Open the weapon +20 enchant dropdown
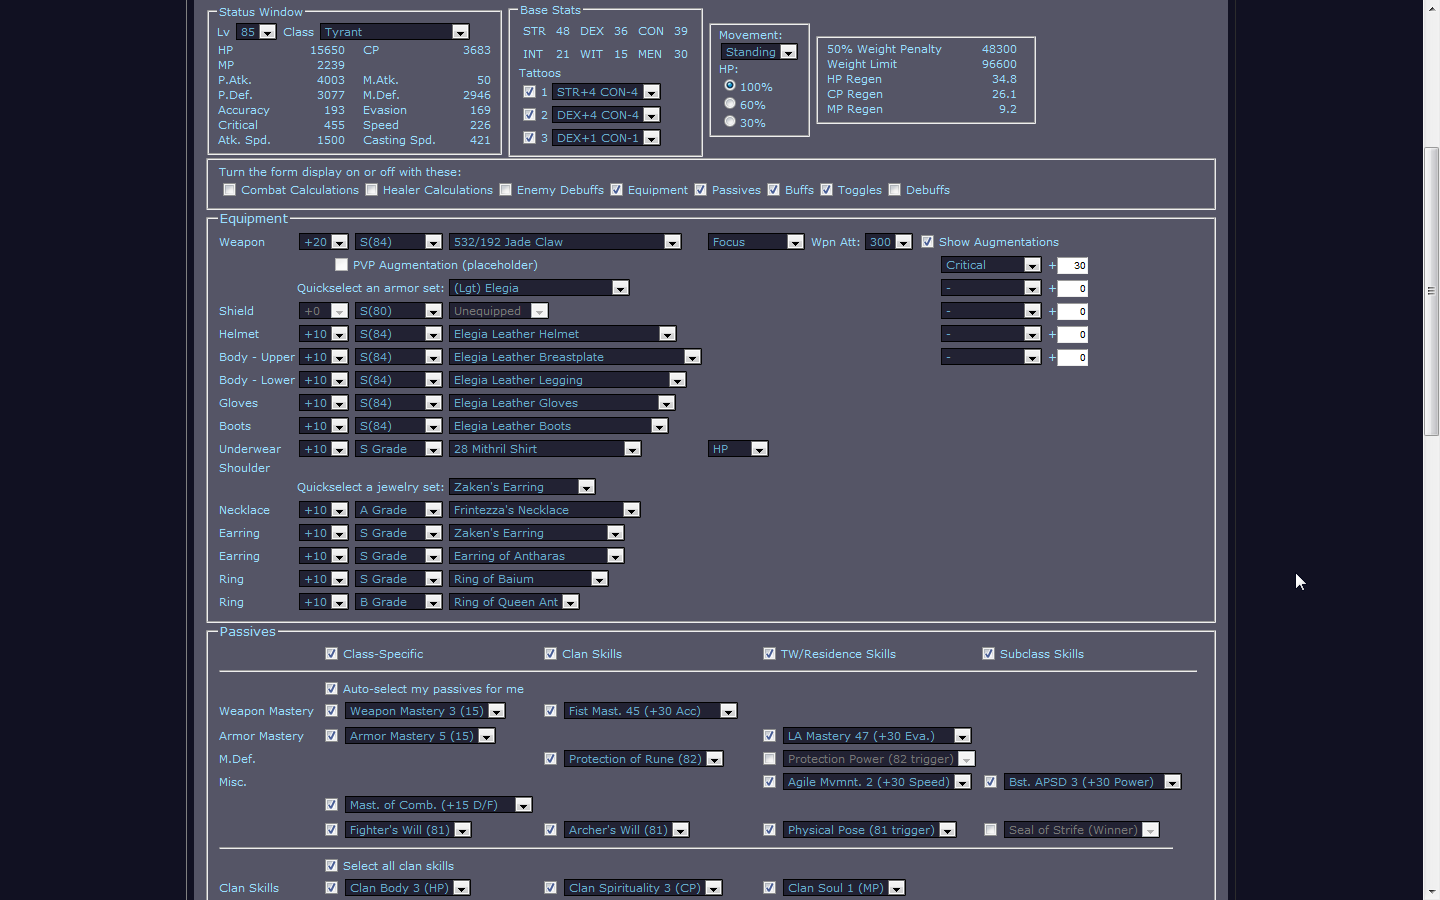This screenshot has width=1440, height=900. coord(323,242)
